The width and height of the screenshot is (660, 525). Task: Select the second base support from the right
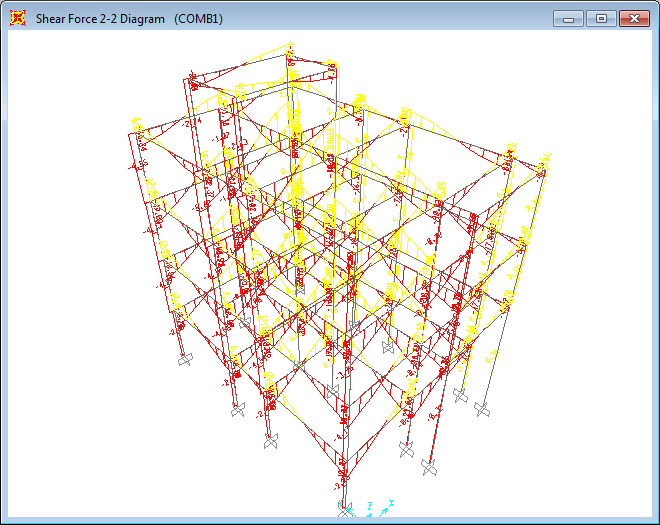tap(459, 396)
